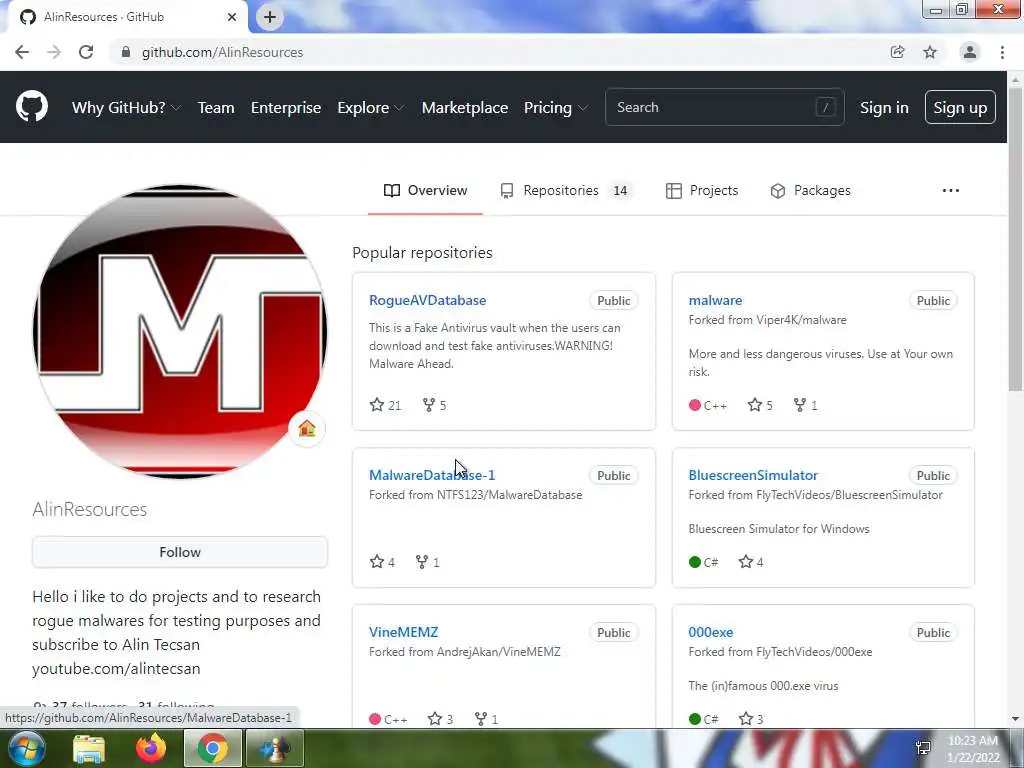Click fork count 5 on RogueAVDatabase
The height and width of the screenshot is (768, 1024).
coord(434,405)
